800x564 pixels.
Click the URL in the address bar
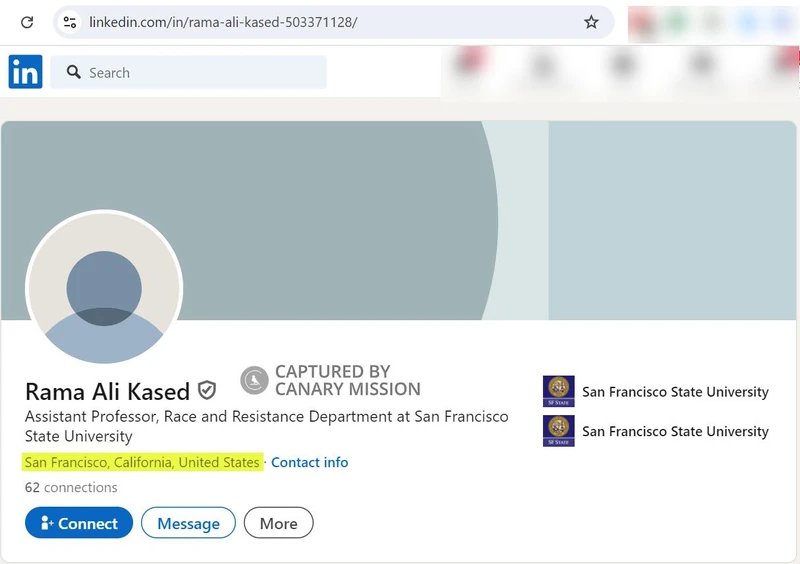coord(223,22)
